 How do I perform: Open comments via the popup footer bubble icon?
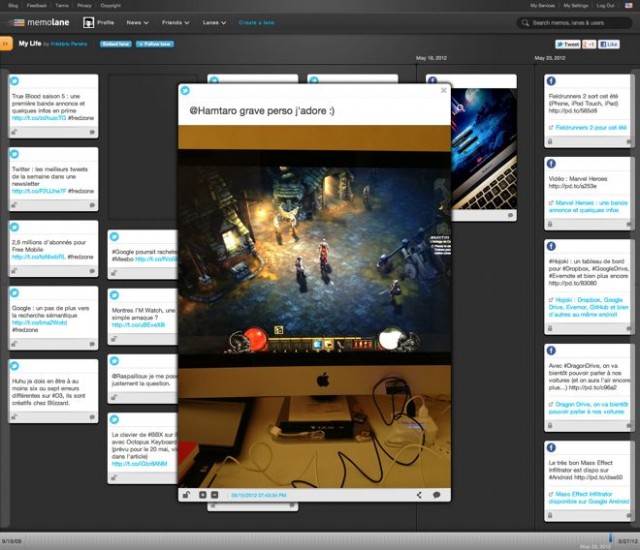pyautogui.click(x=436, y=495)
